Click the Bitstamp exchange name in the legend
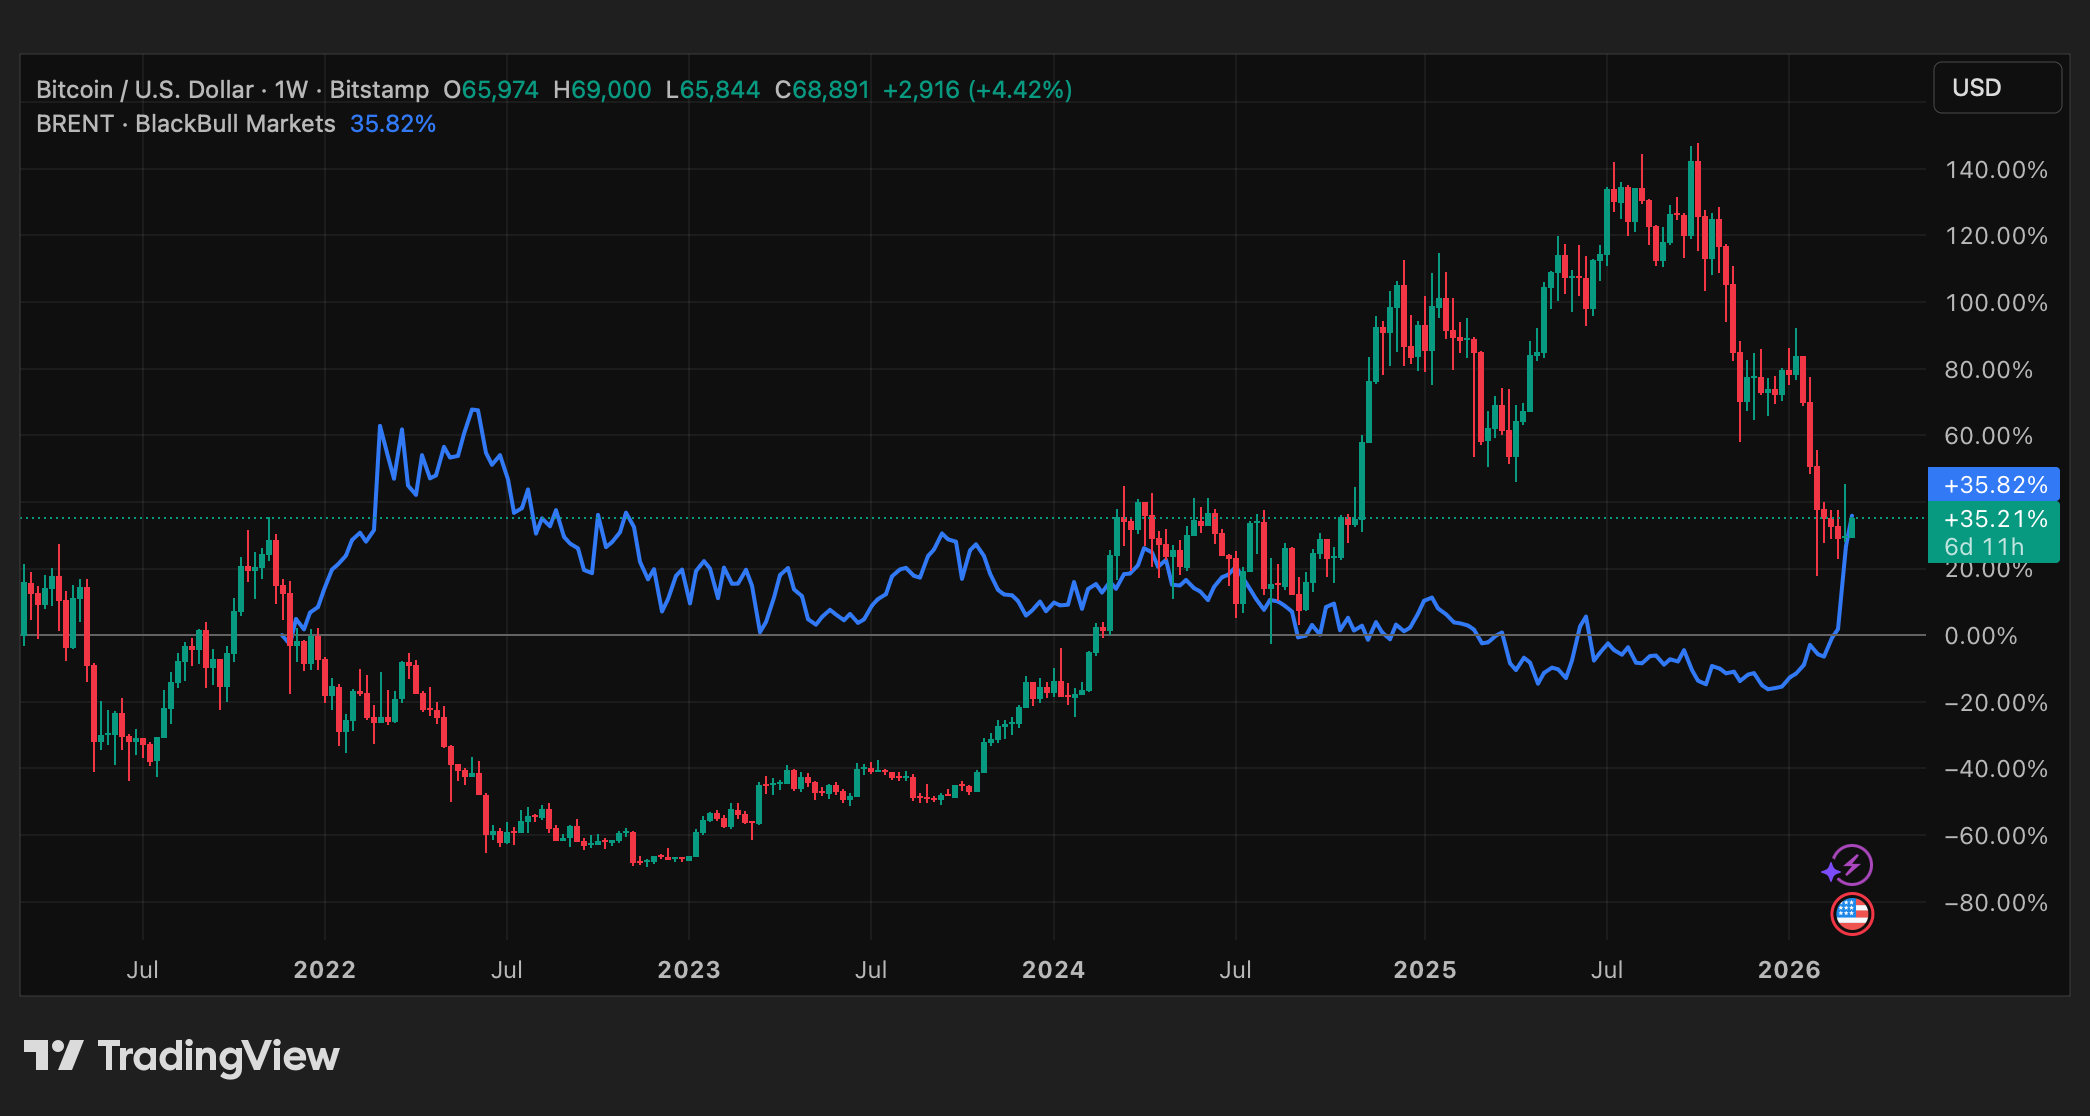 pyautogui.click(x=379, y=90)
